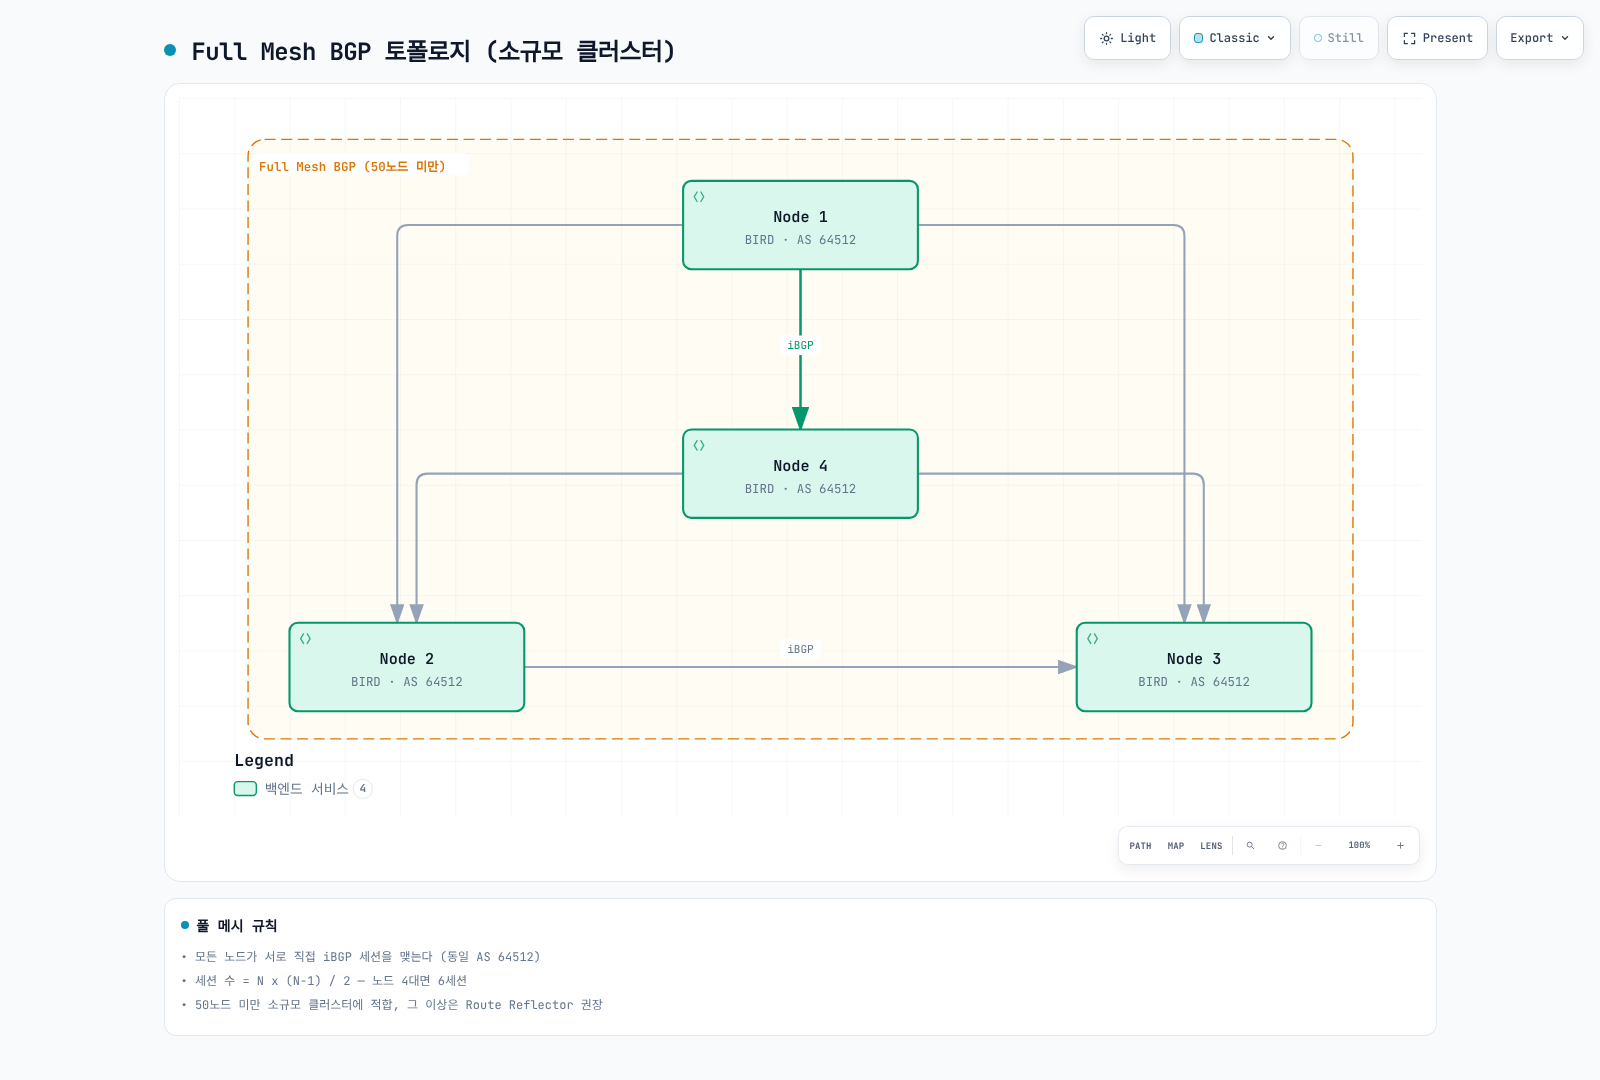Click the line about 동일 AS 64512

click(x=367, y=957)
